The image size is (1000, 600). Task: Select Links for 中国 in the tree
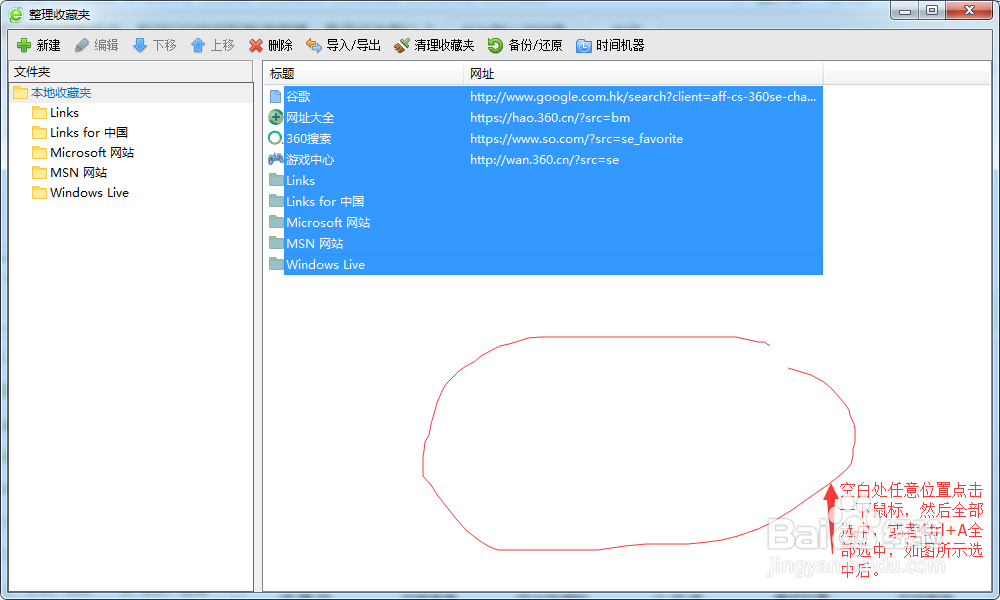click(x=89, y=133)
